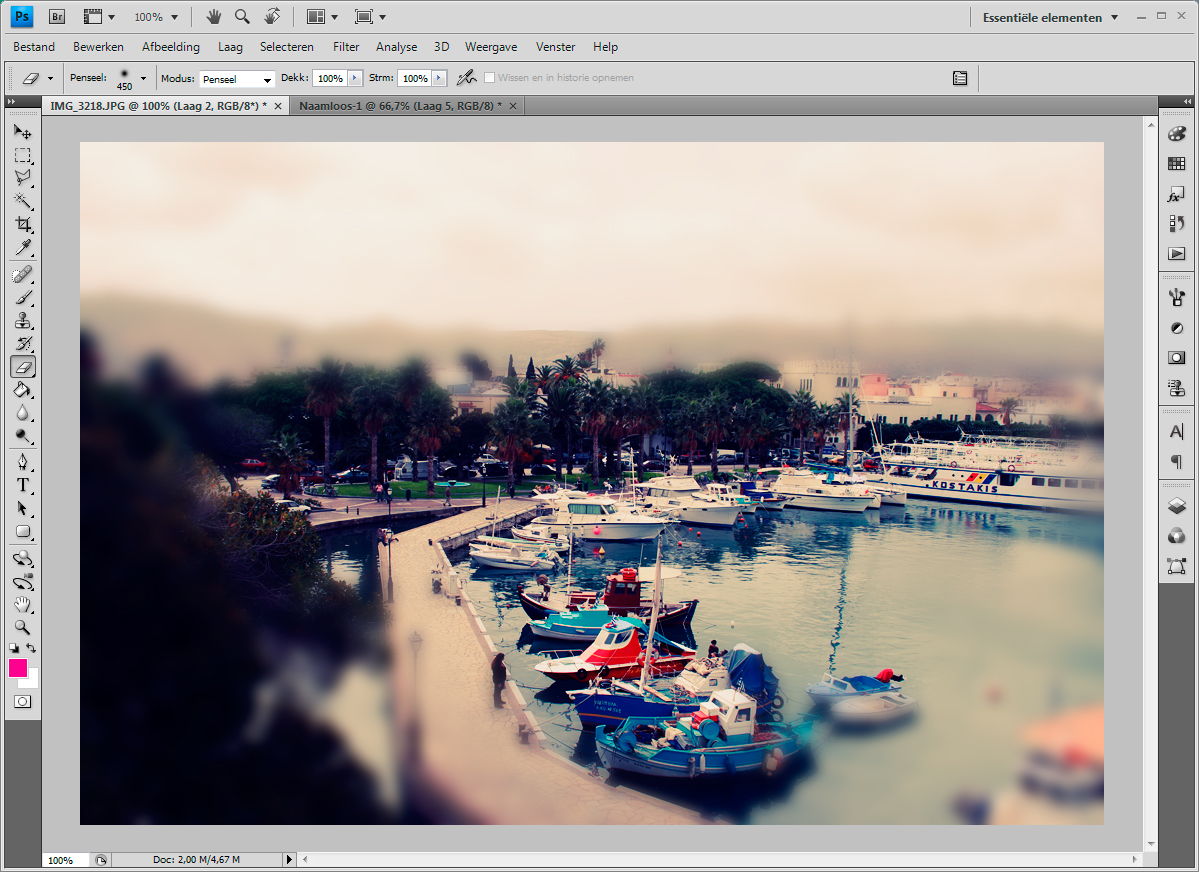The height and width of the screenshot is (872, 1199).
Task: Open the Clone Source panel
Action: (x=1177, y=388)
